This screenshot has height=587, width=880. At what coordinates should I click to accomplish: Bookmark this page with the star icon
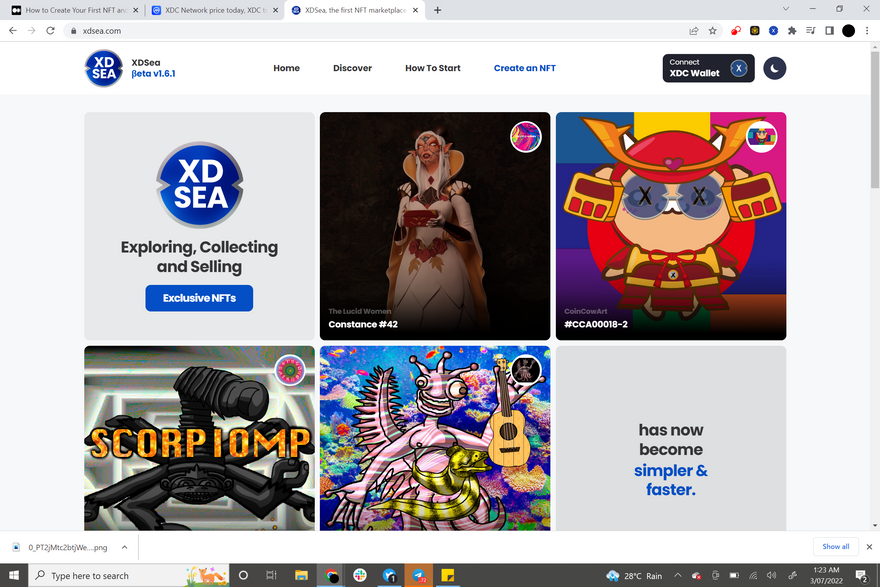pyautogui.click(x=713, y=31)
